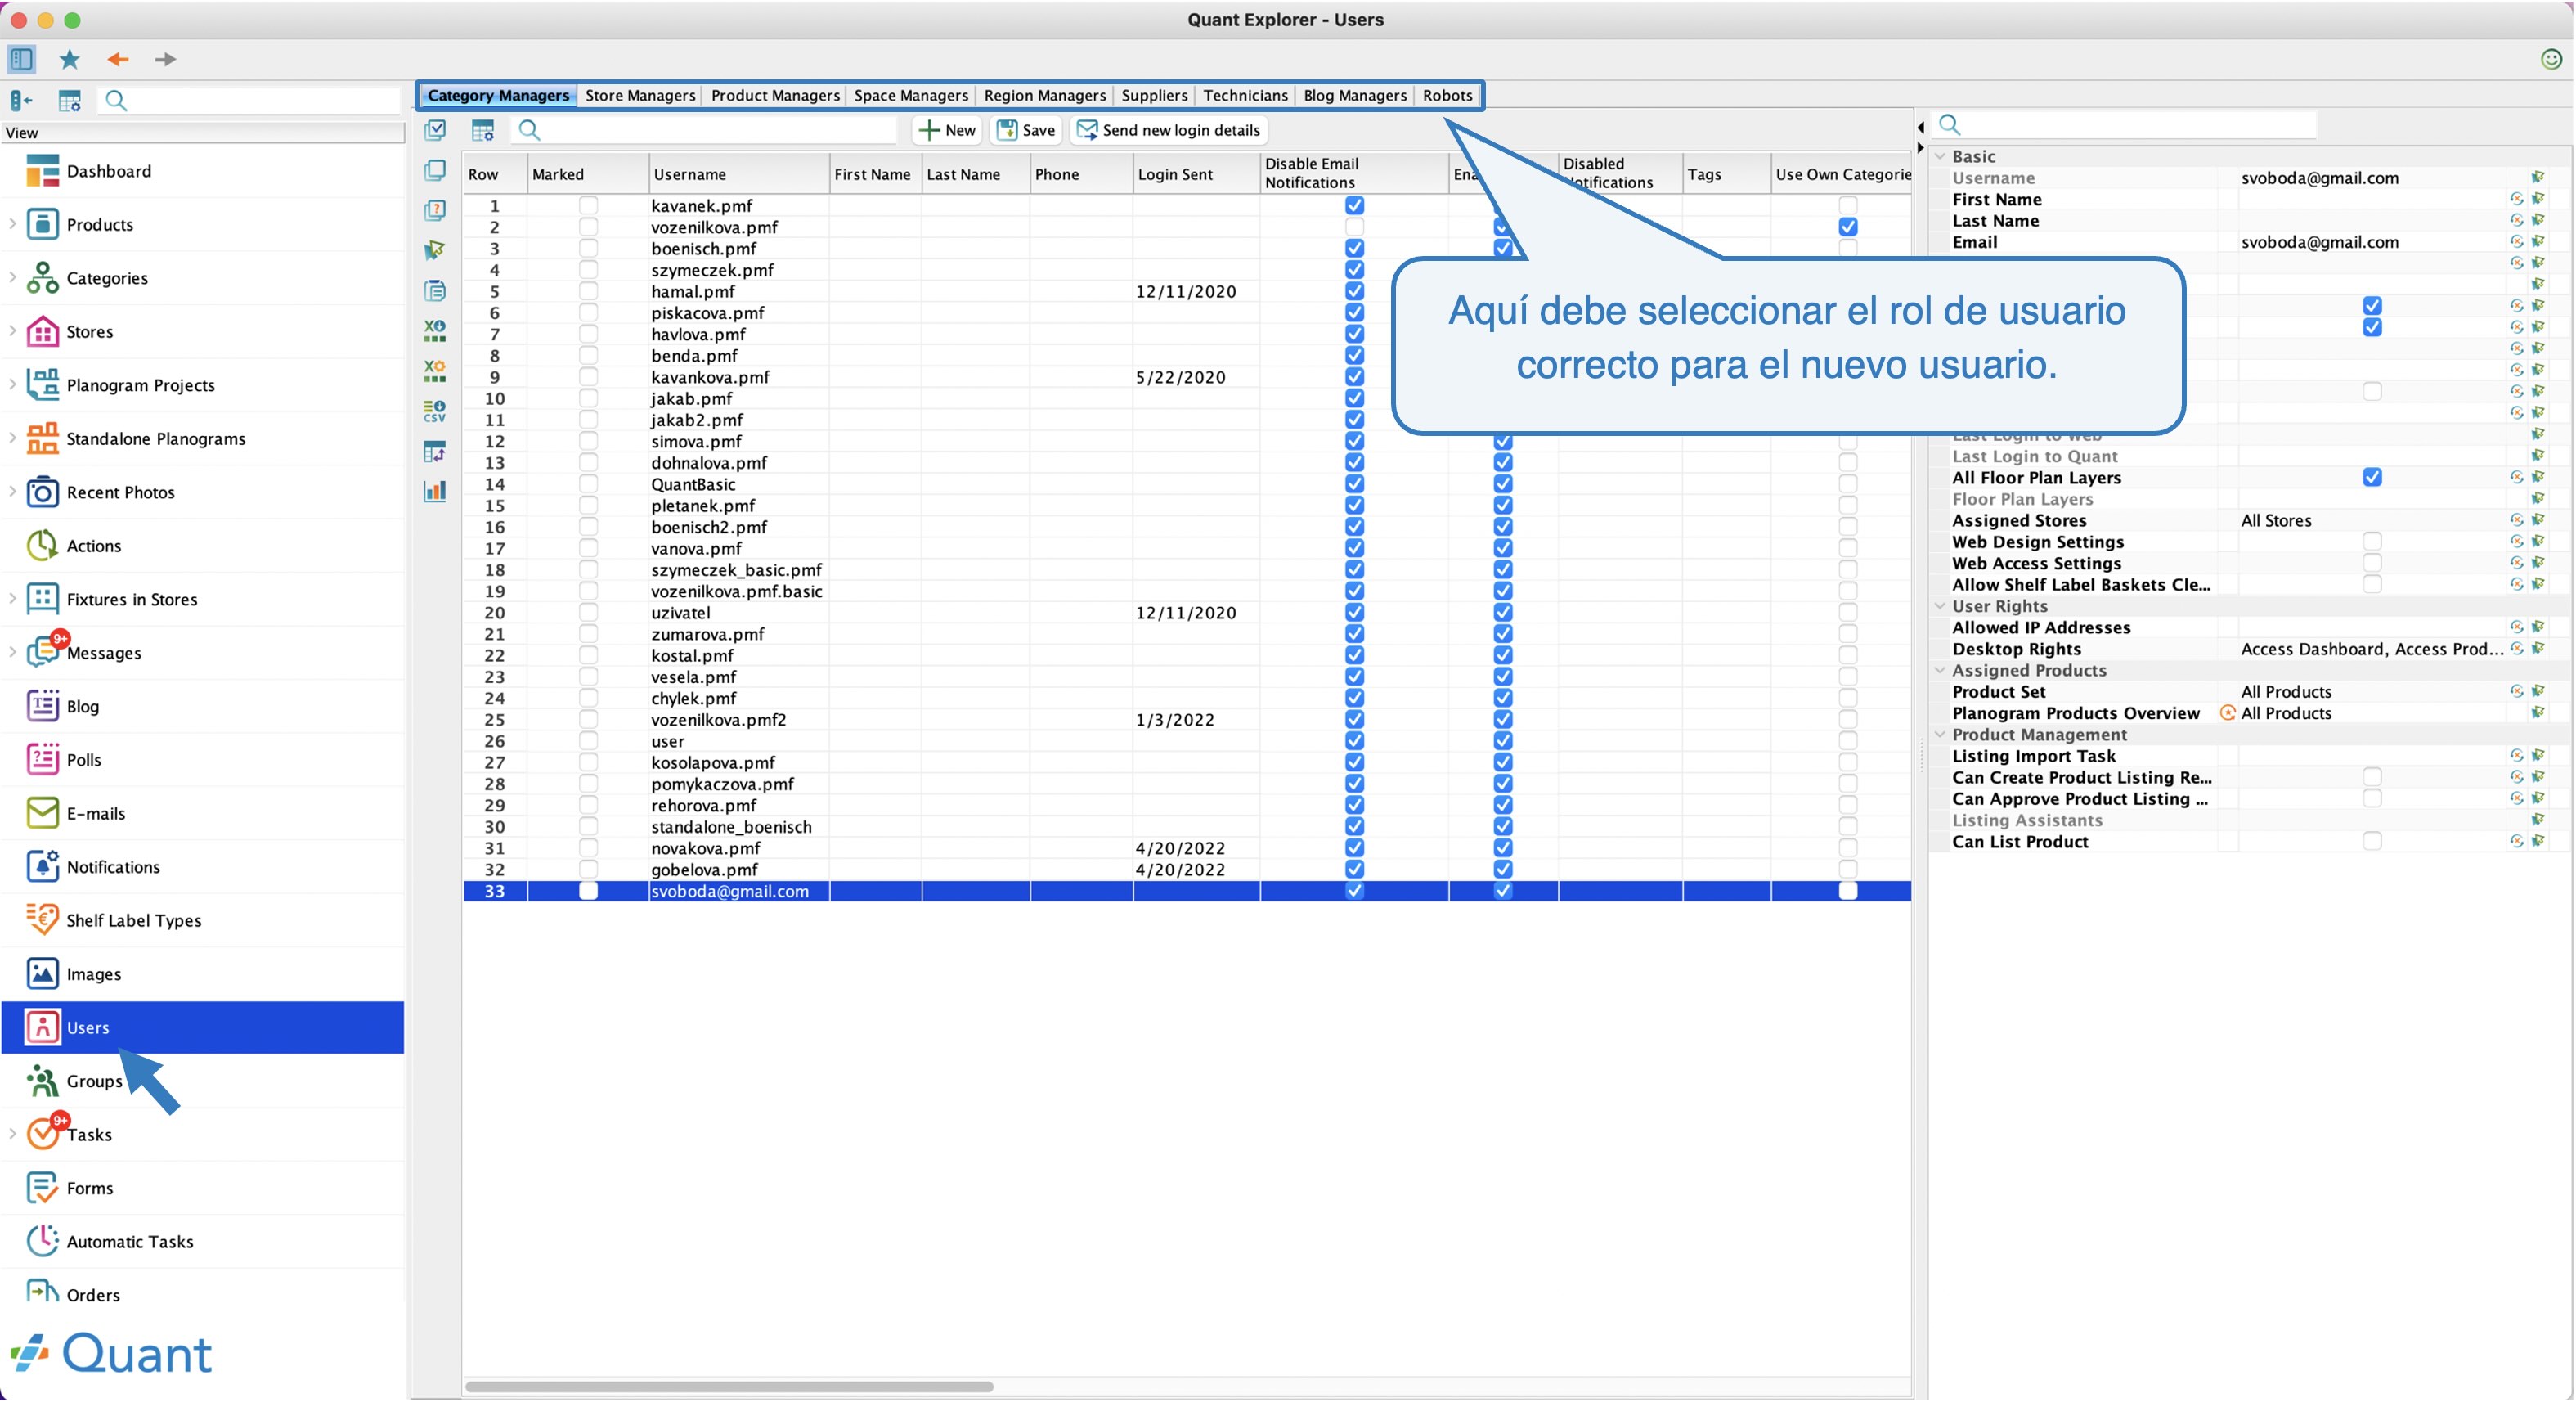Image resolution: width=2576 pixels, height=1407 pixels.
Task: Go back with the orange arrow
Action: (x=118, y=59)
